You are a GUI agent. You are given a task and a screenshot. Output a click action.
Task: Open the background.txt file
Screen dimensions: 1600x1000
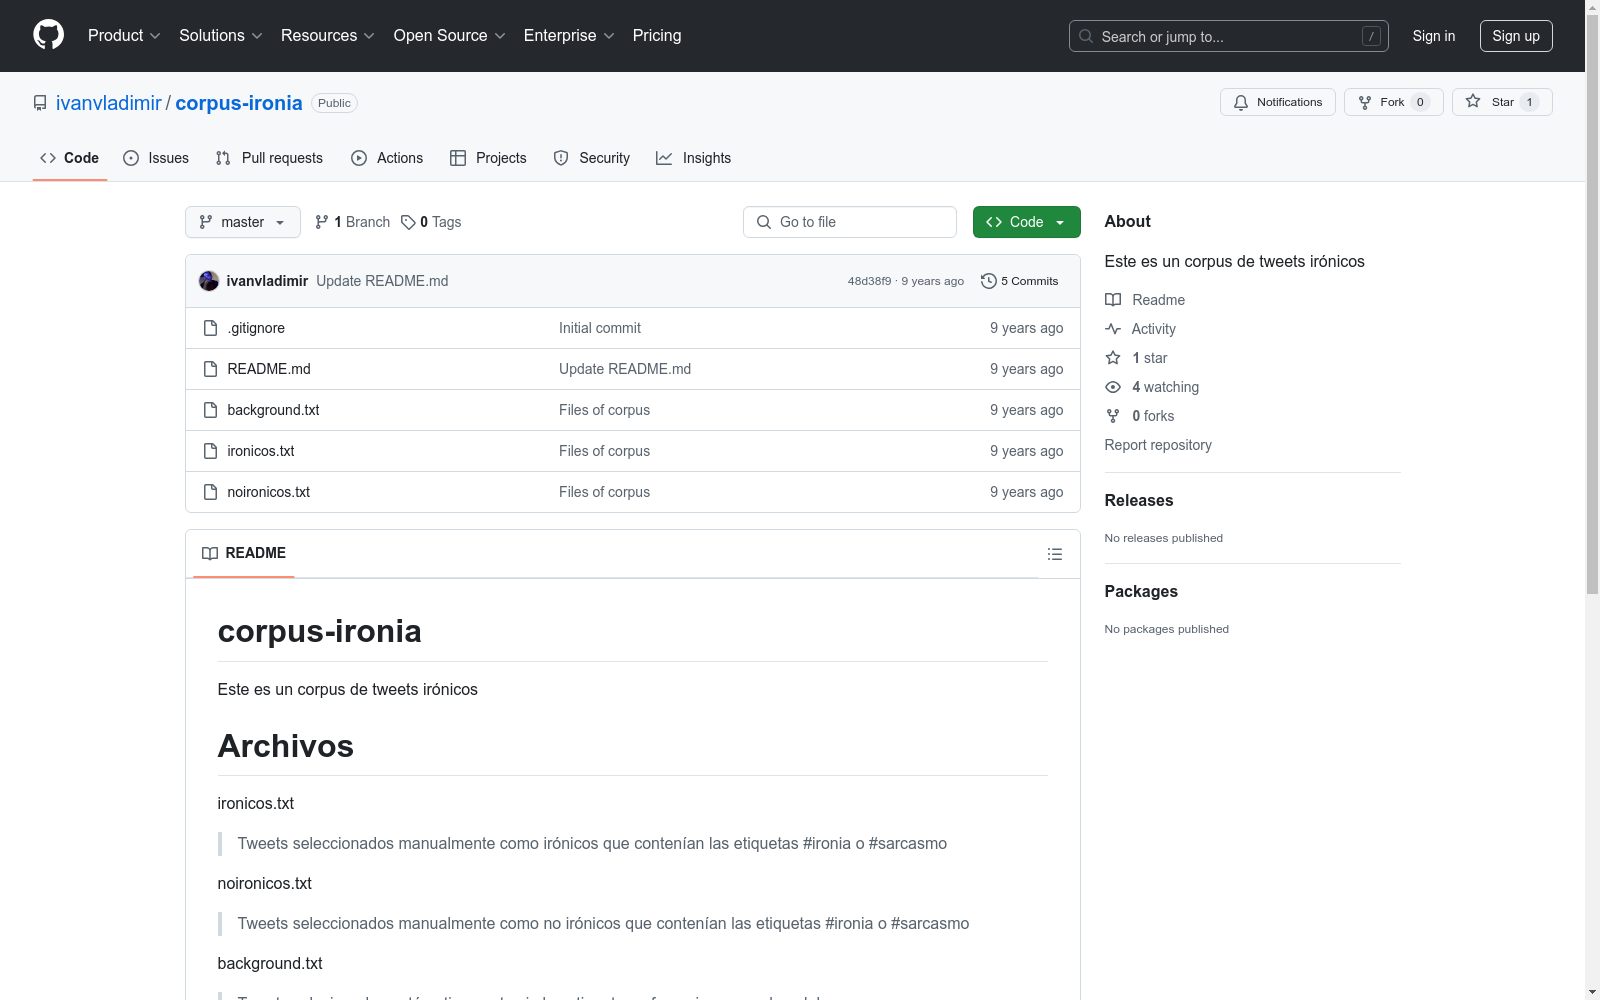tap(273, 410)
